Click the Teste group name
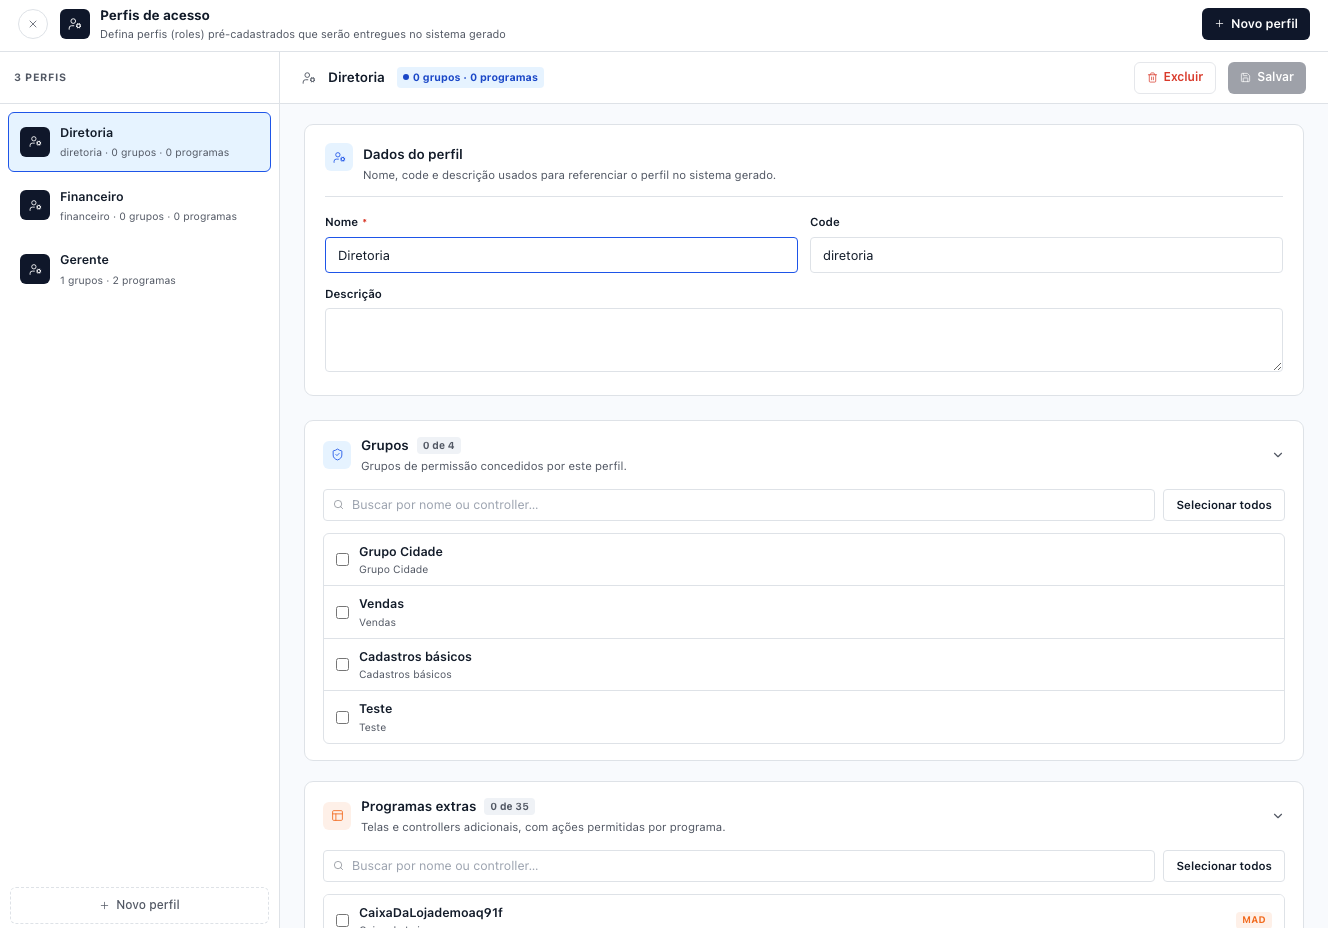Image resolution: width=1328 pixels, height=928 pixels. [376, 709]
